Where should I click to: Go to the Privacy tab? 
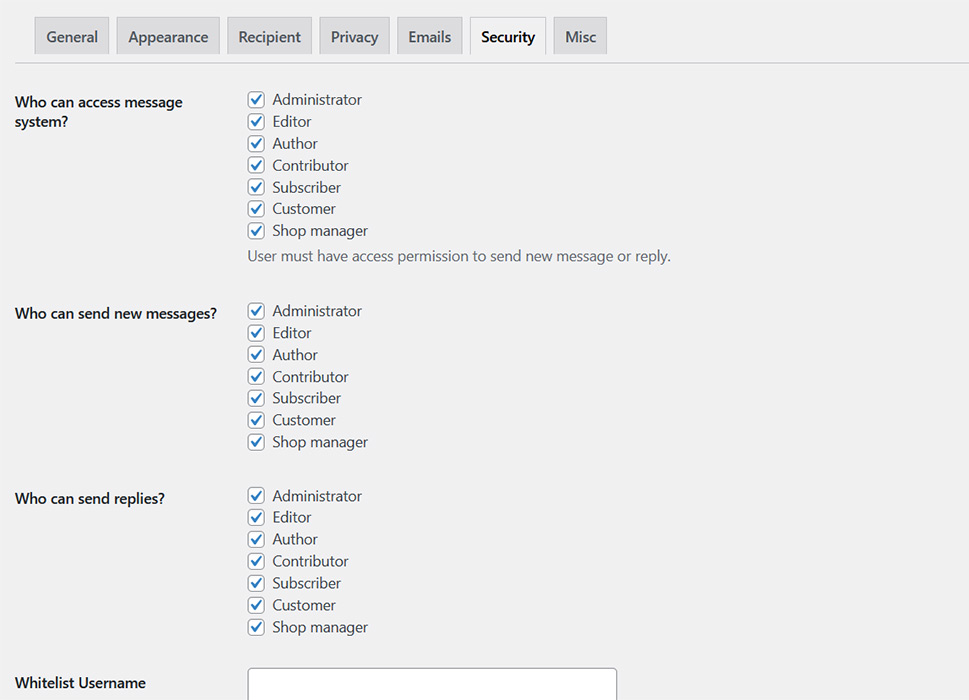(354, 36)
